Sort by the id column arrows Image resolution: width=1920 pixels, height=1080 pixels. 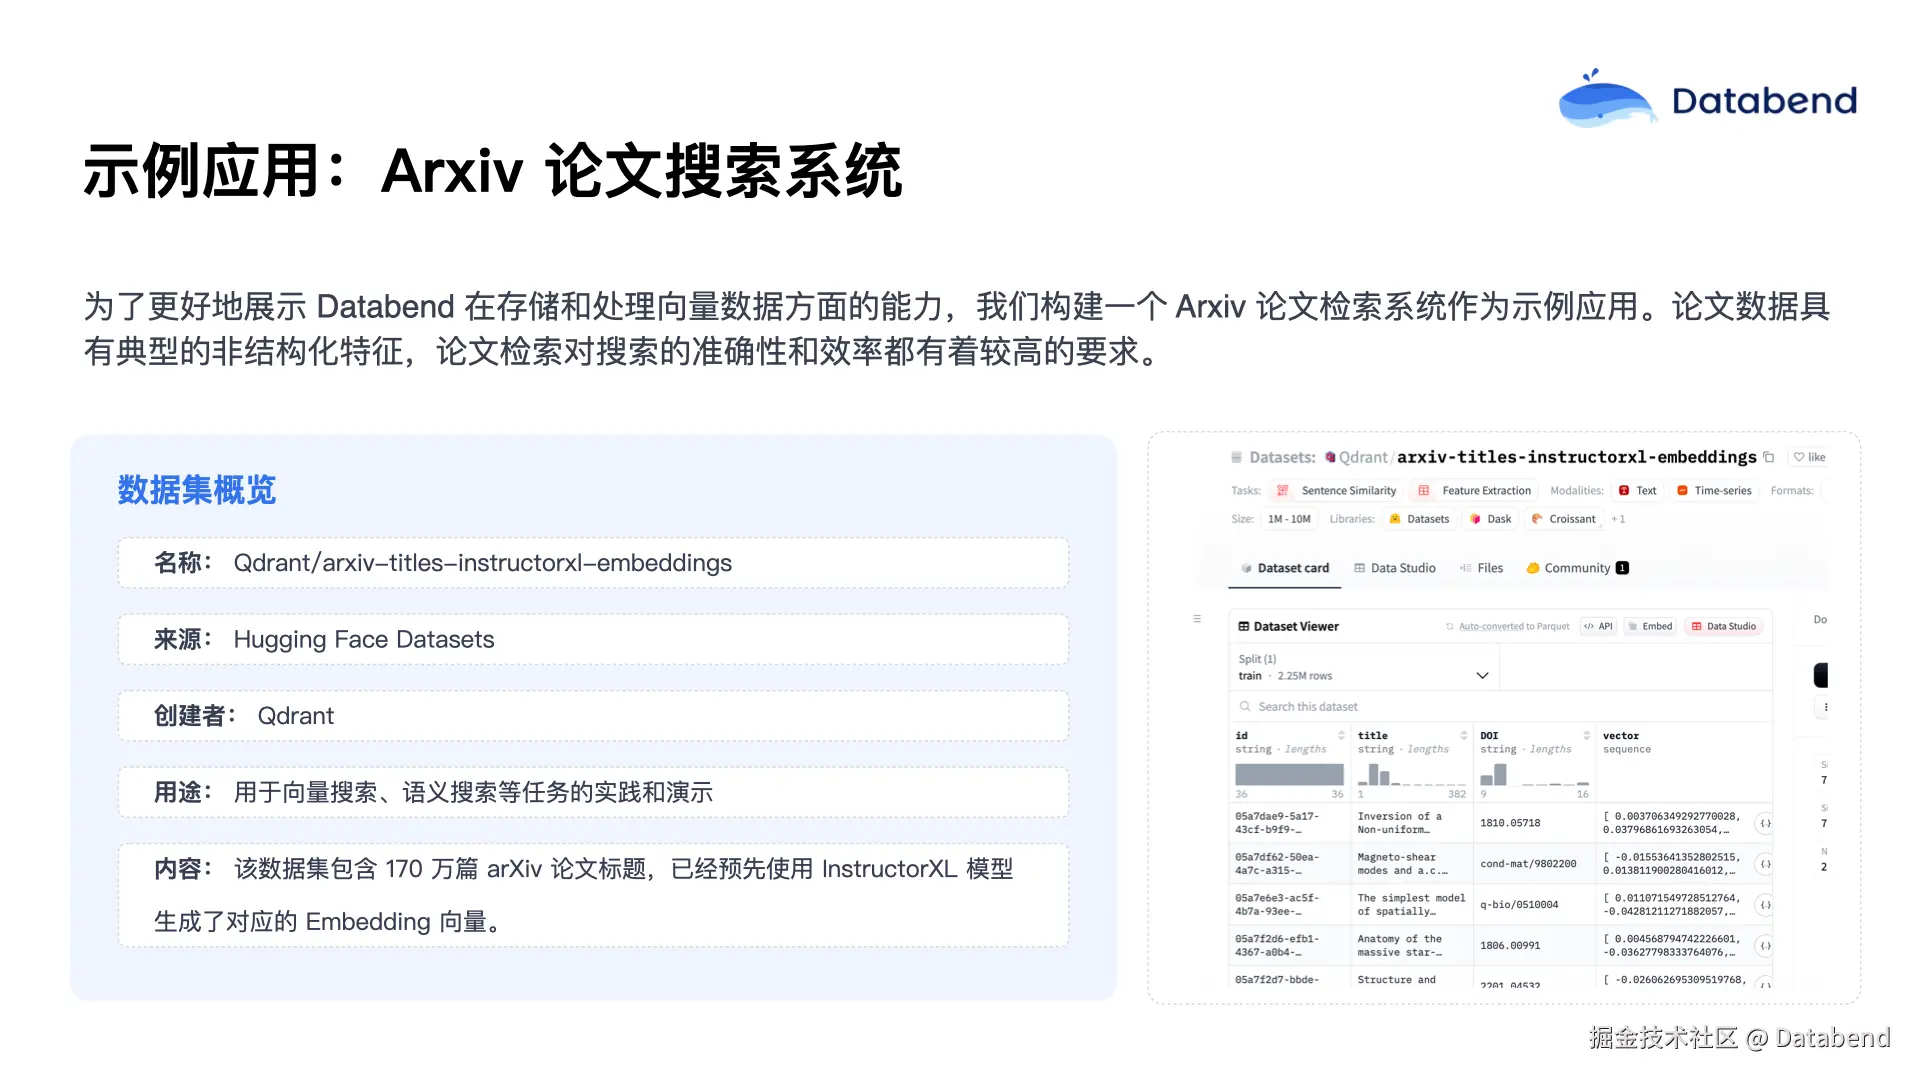[1341, 735]
